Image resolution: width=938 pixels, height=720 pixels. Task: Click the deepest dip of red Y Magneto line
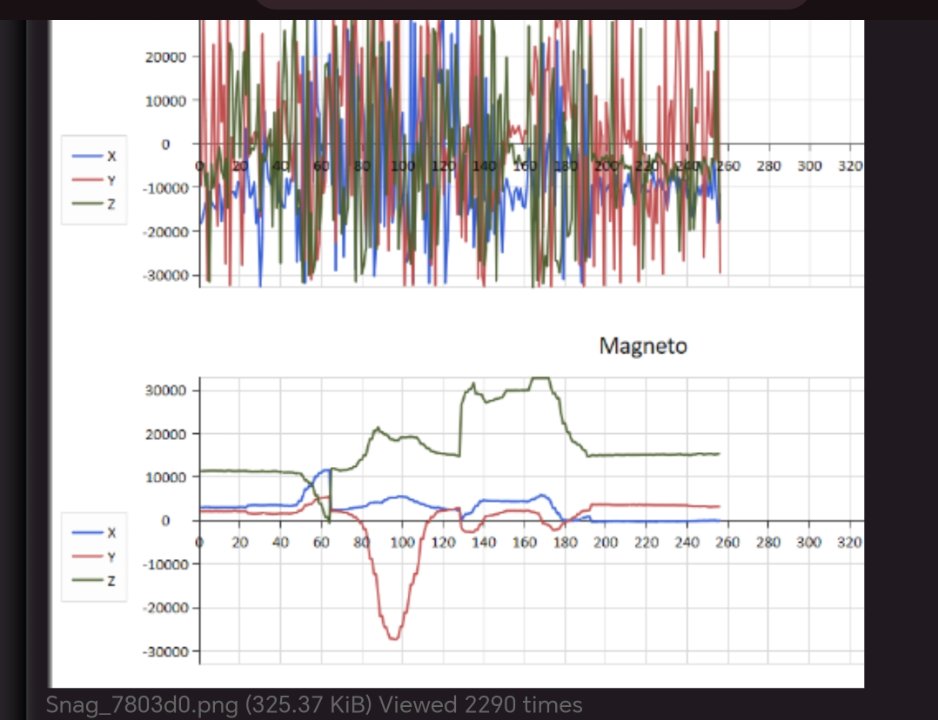(394, 637)
